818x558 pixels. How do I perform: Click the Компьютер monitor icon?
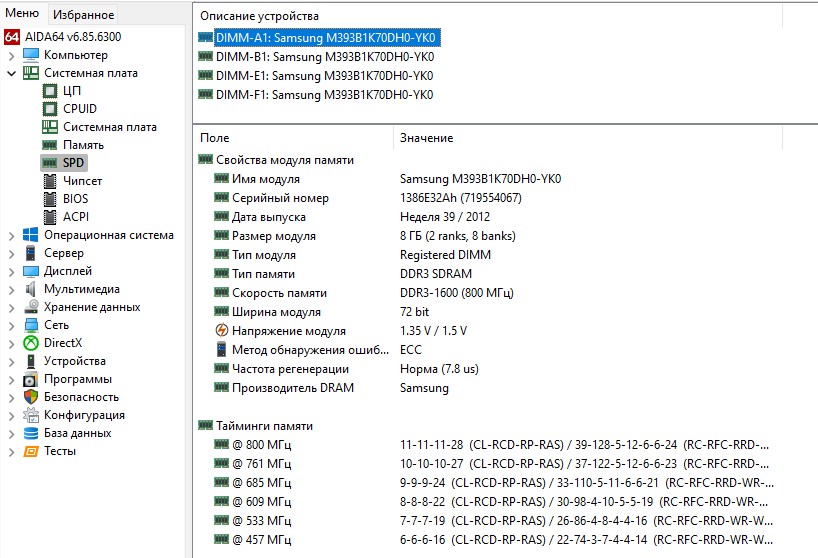tap(31, 55)
